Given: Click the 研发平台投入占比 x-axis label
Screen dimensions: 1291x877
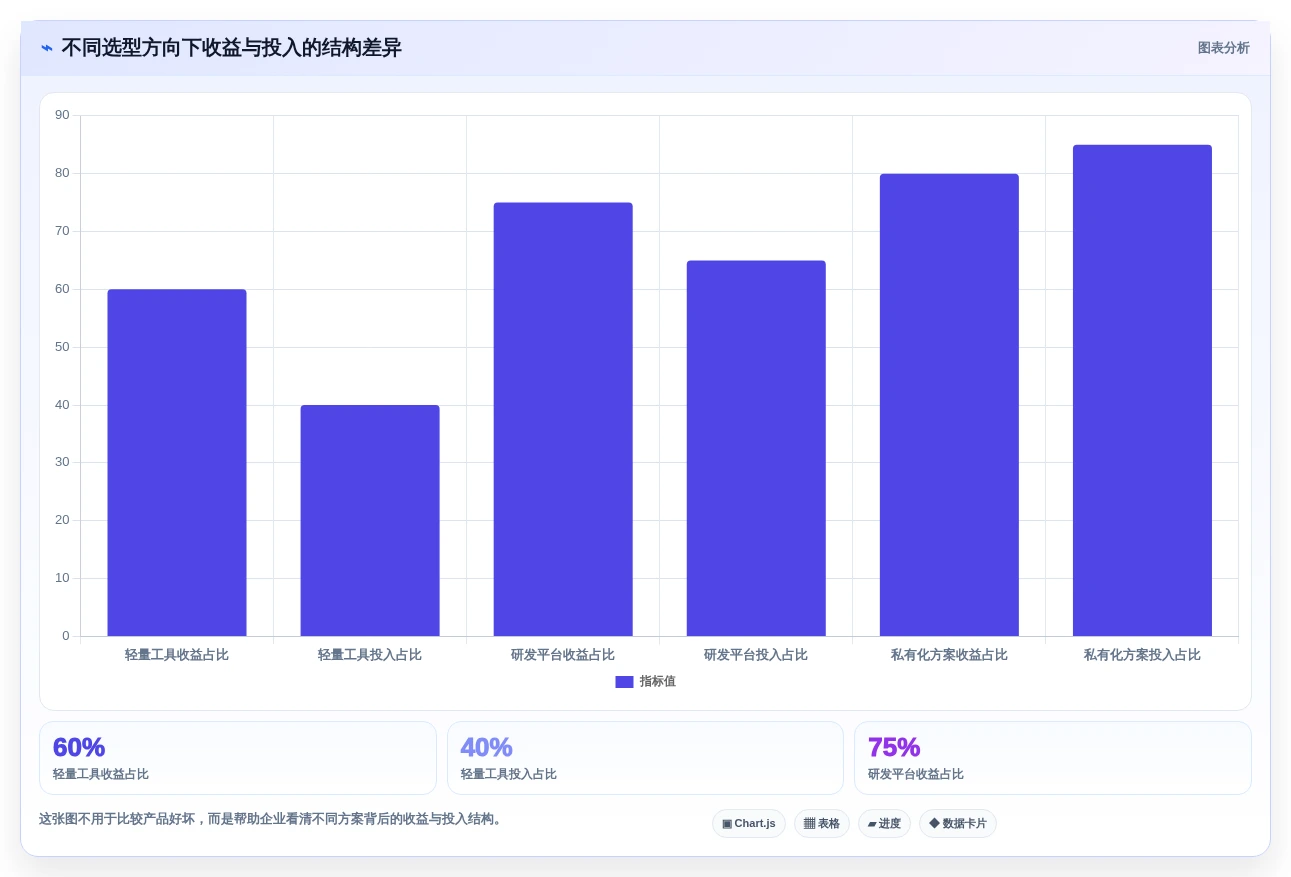Looking at the screenshot, I should point(756,655).
